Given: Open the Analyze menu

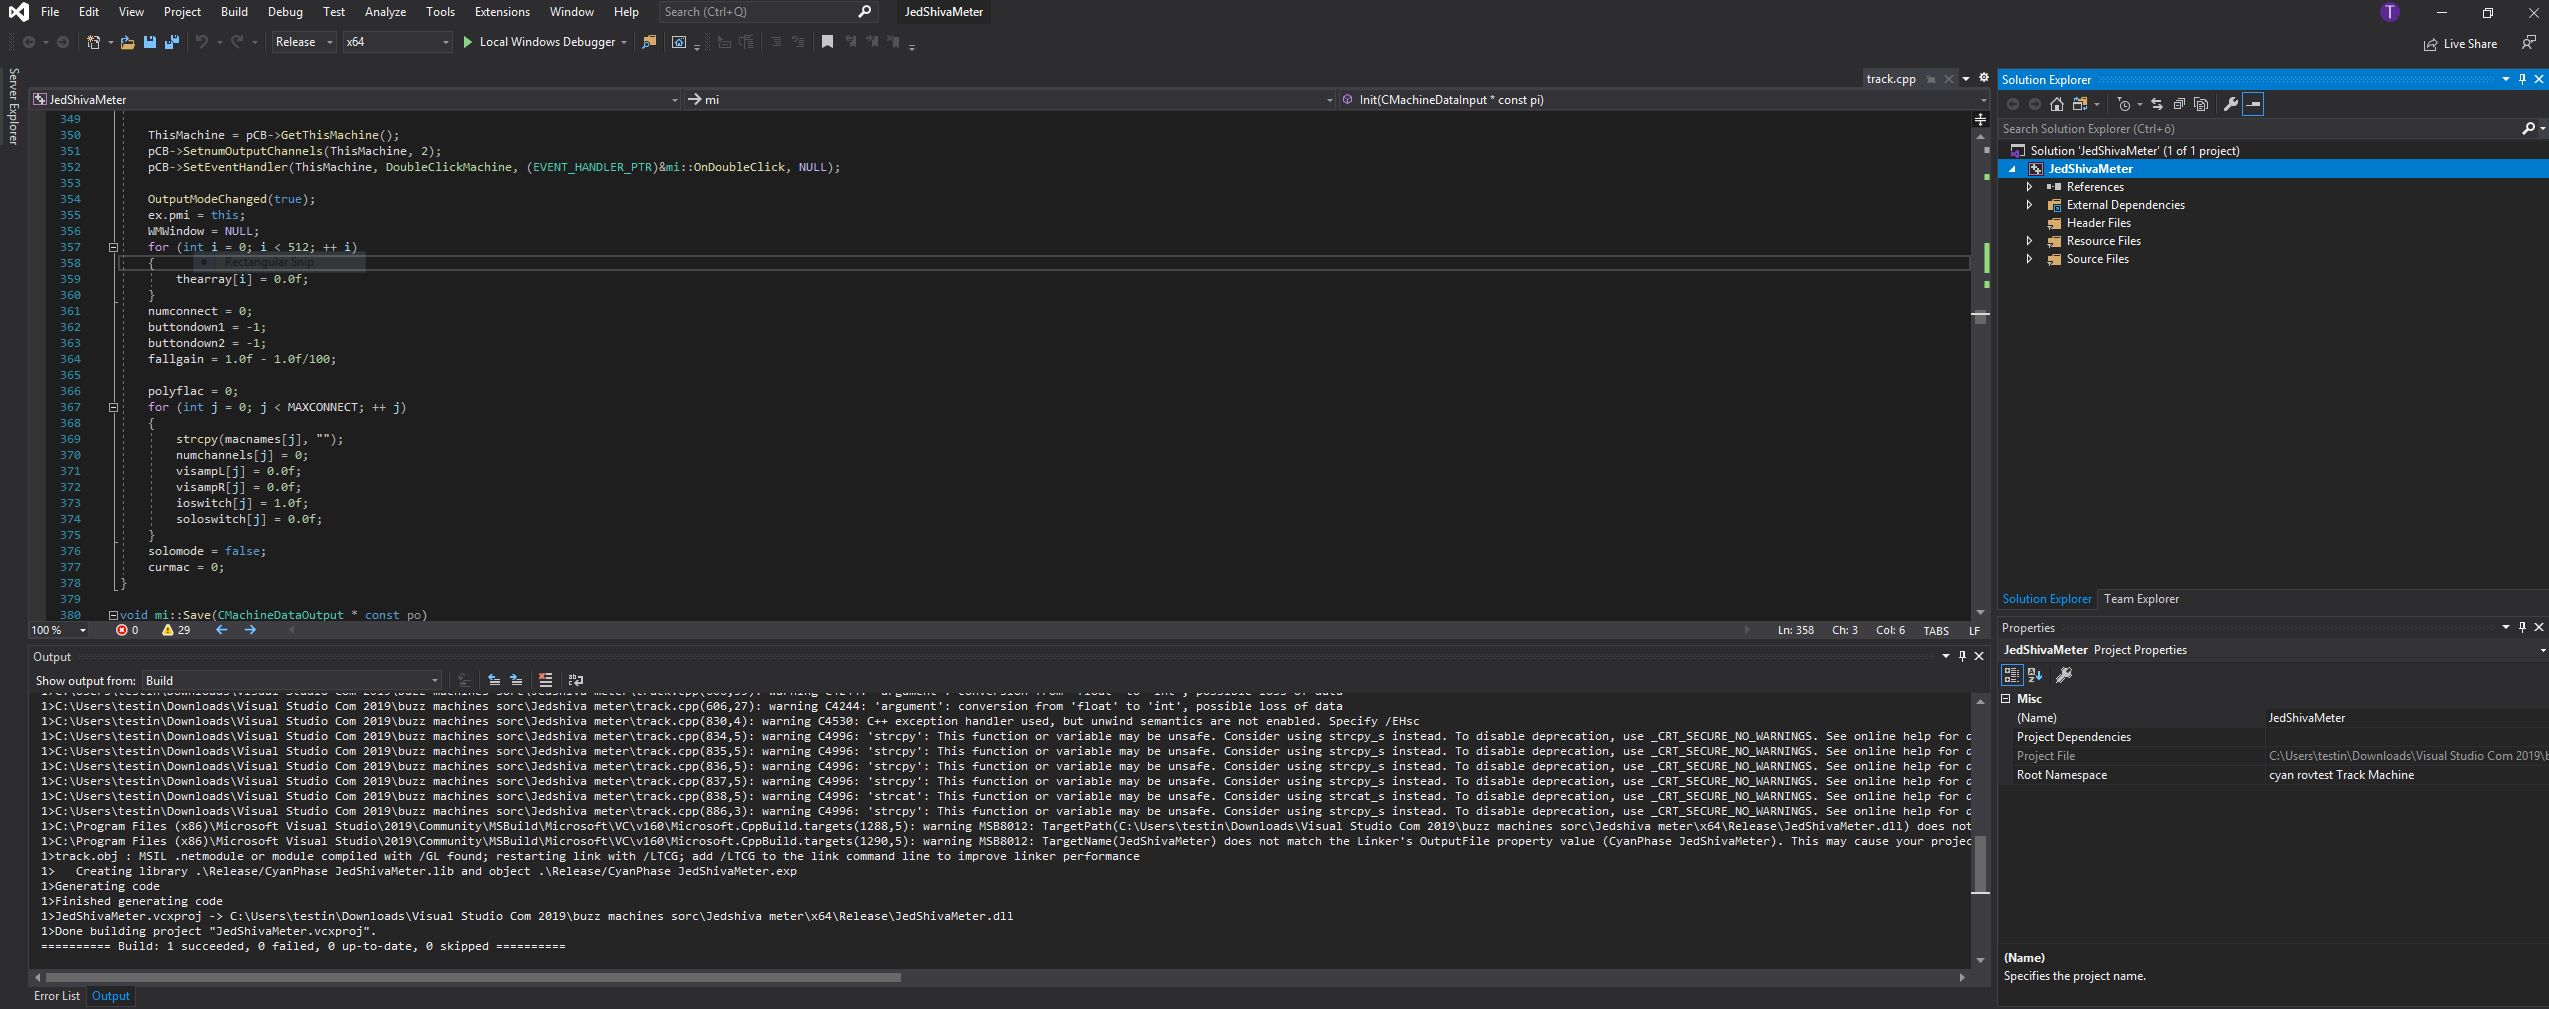Looking at the screenshot, I should [x=385, y=12].
